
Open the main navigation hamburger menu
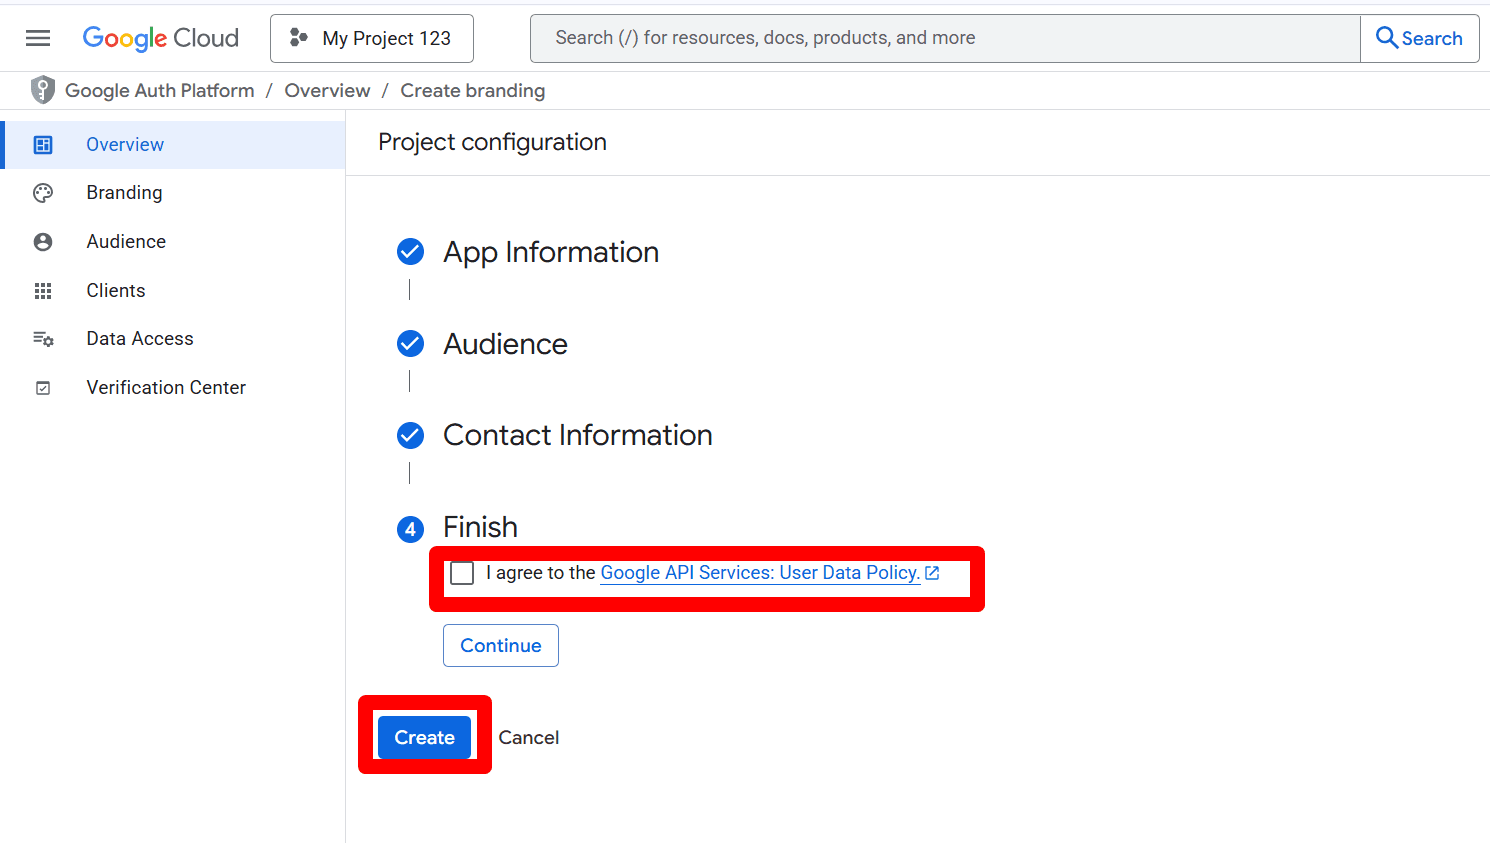point(38,38)
